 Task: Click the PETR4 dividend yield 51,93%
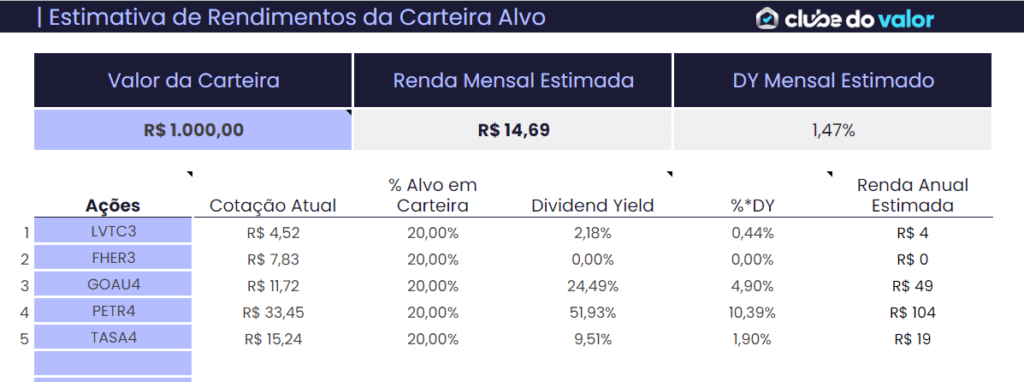click(x=593, y=313)
